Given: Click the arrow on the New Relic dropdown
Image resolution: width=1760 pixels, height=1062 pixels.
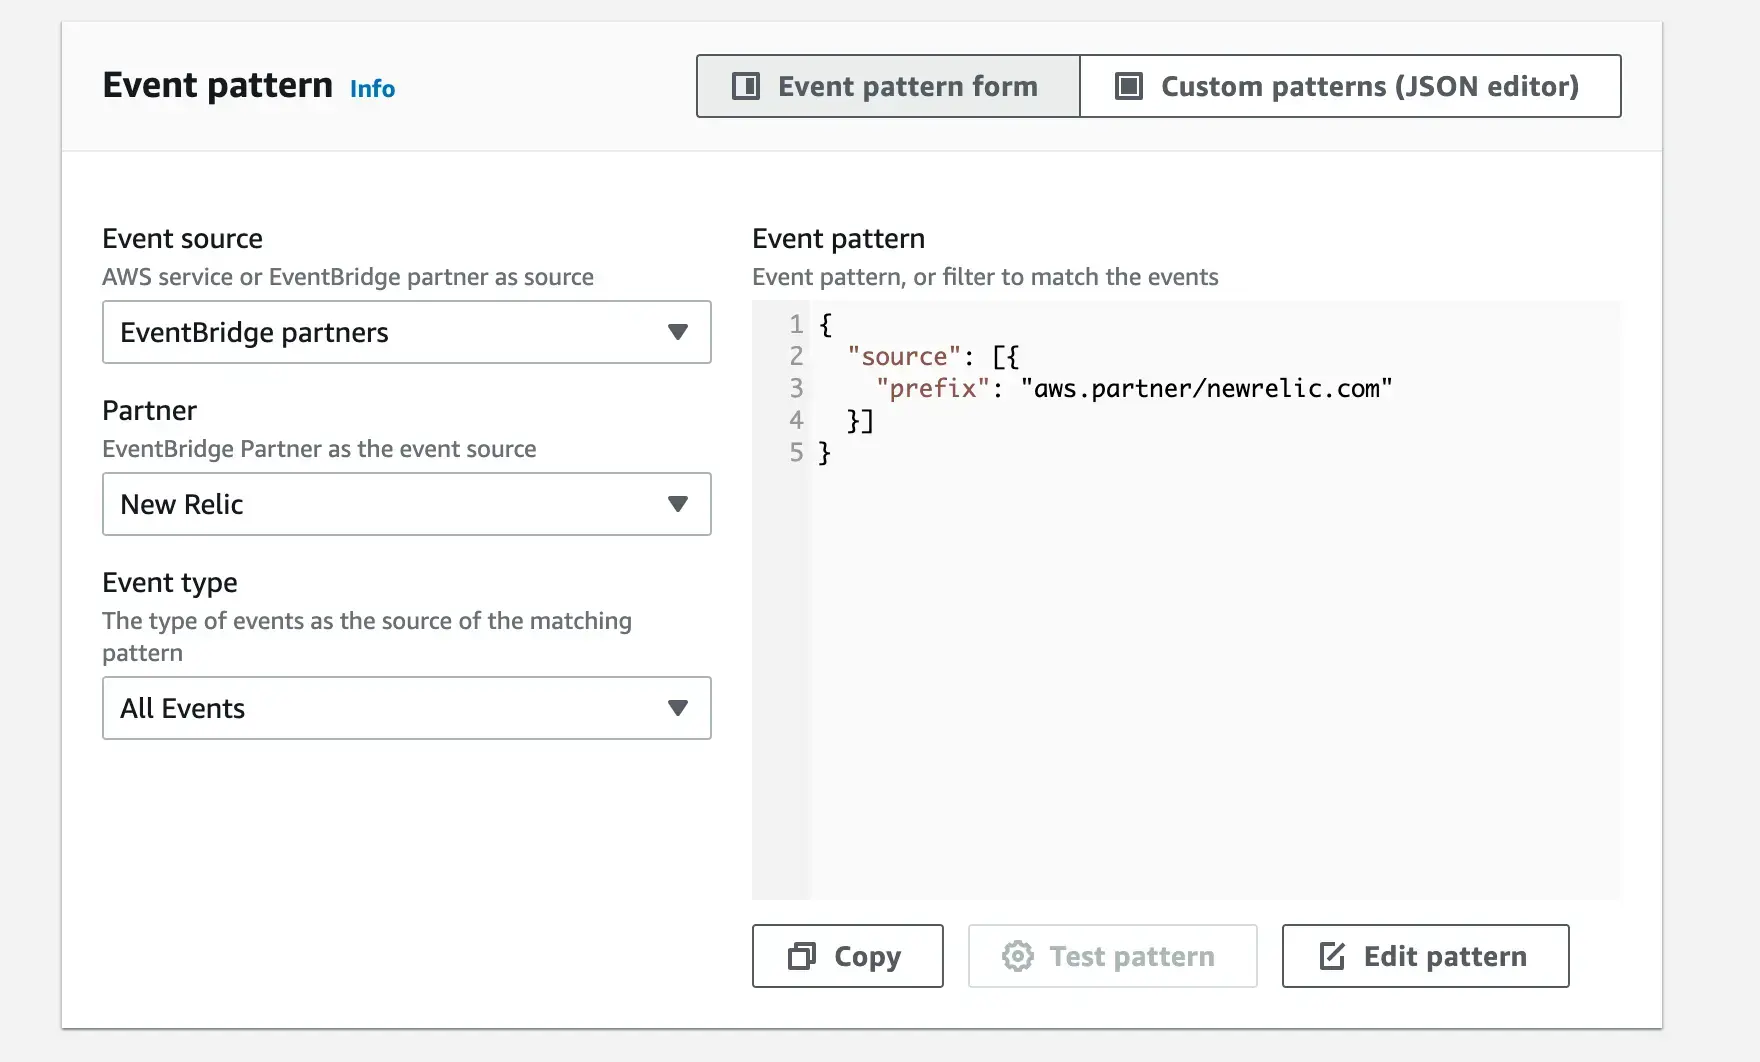Looking at the screenshot, I should click(678, 504).
